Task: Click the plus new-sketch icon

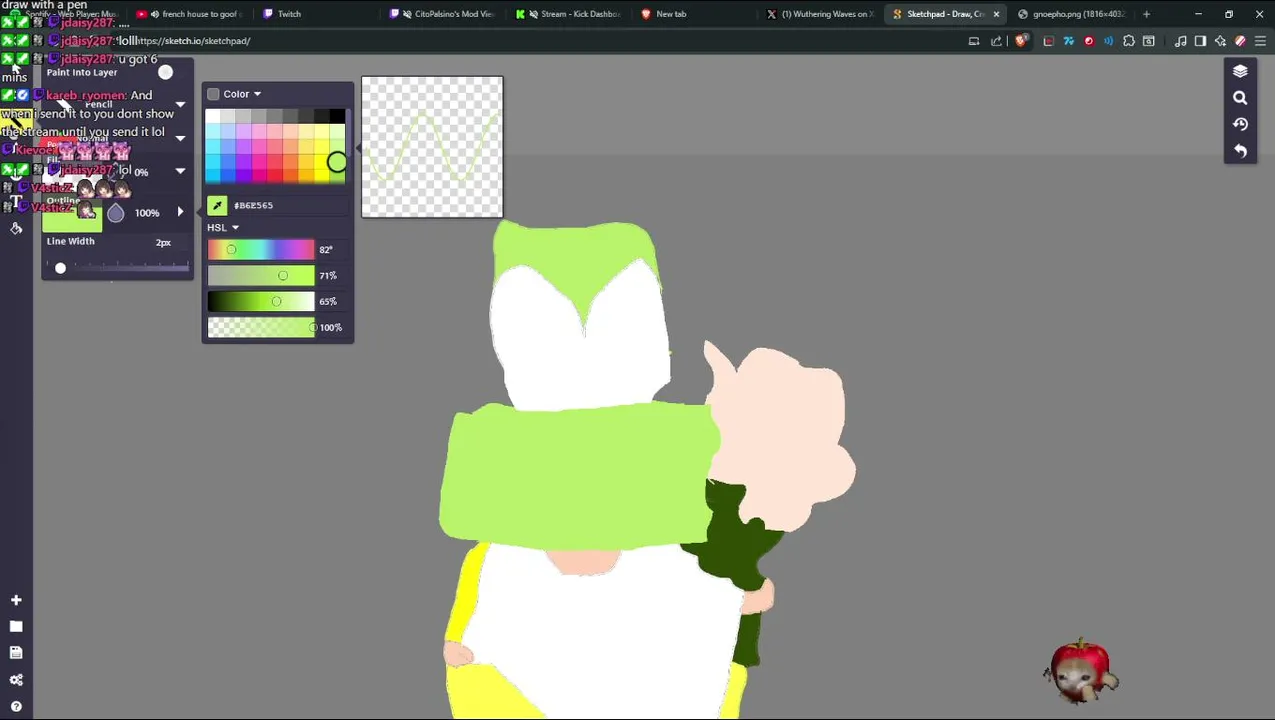Action: pos(16,600)
